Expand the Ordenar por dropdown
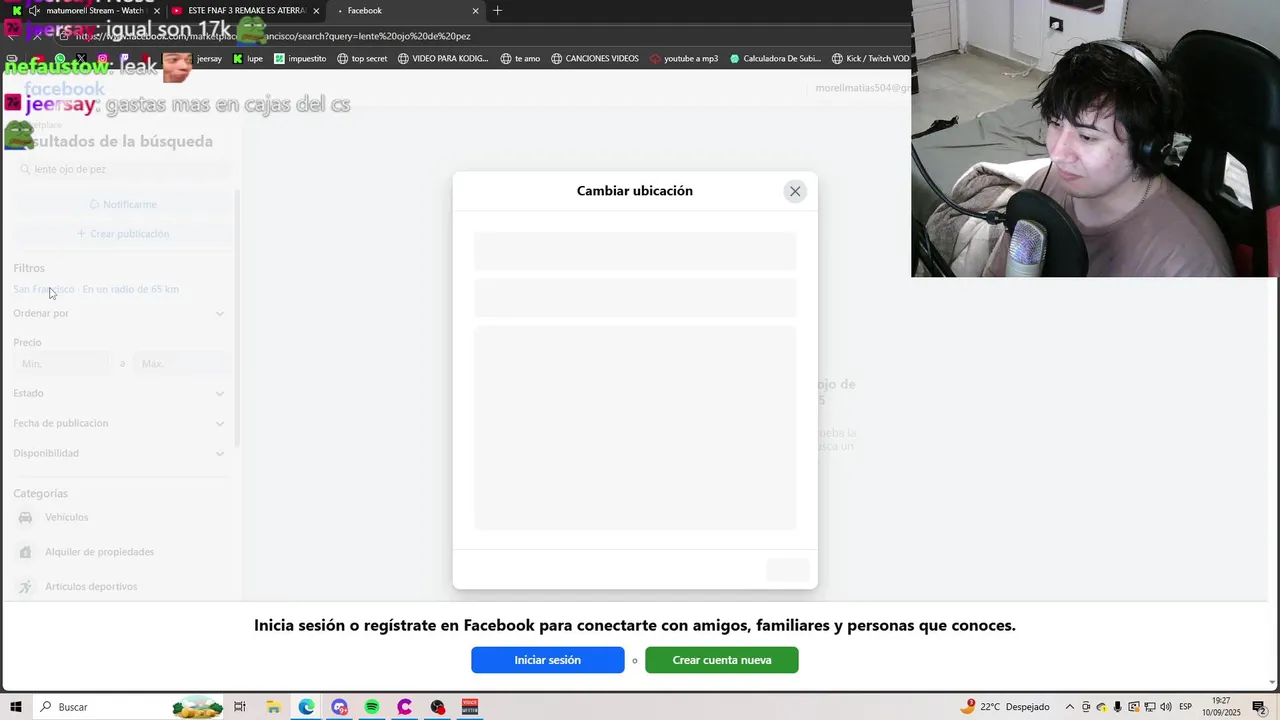Viewport: 1280px width, 720px height. pos(118,313)
